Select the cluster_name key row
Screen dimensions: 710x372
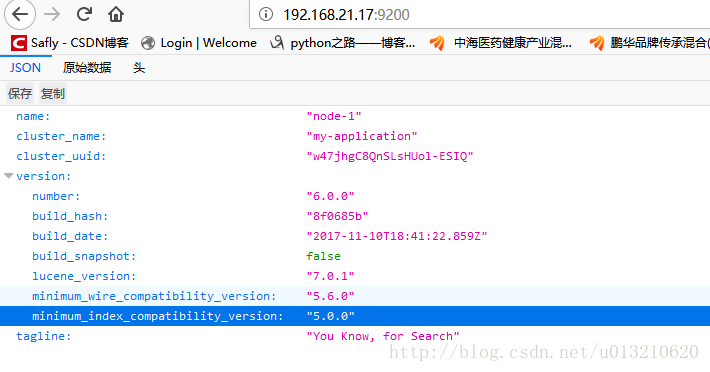[x=61, y=136]
